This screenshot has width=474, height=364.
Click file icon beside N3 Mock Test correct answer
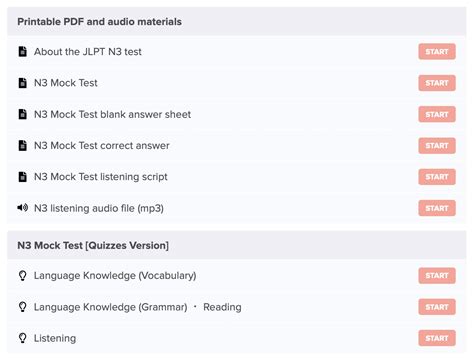22,145
